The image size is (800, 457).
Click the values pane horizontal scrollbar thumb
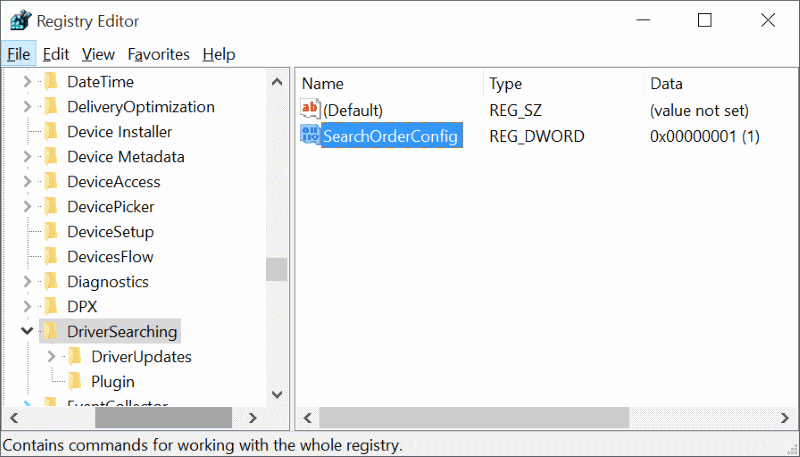[474, 418]
